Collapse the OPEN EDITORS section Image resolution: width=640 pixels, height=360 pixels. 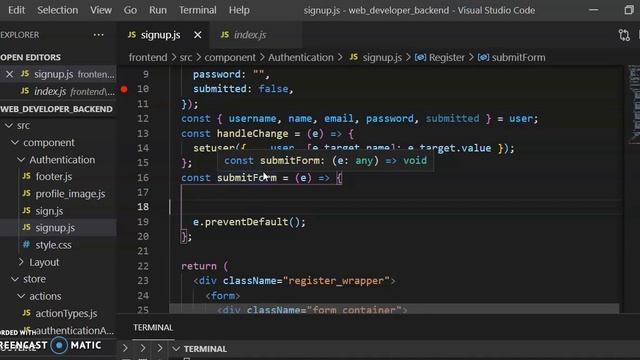point(31,58)
